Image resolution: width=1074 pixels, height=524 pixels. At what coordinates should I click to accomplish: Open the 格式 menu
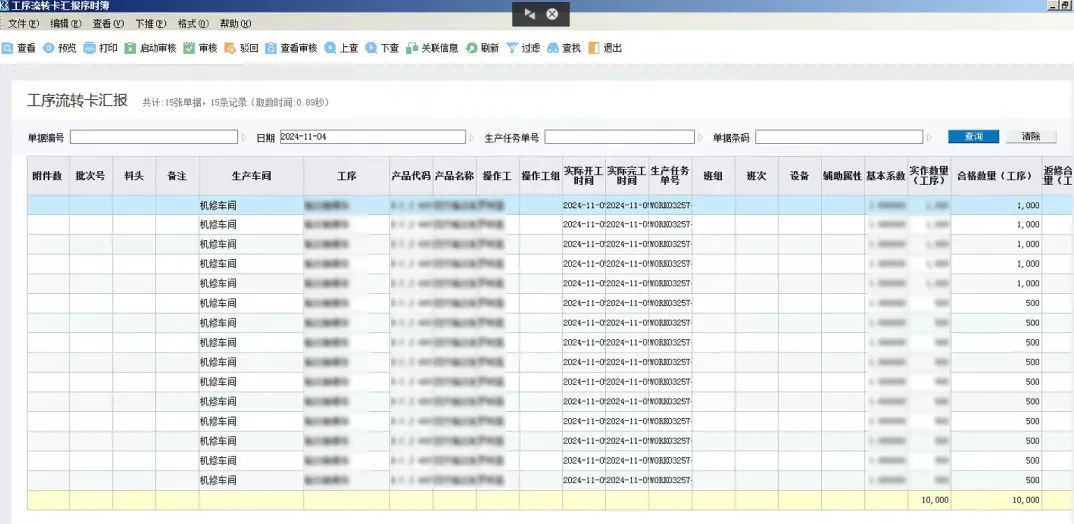pyautogui.click(x=192, y=24)
